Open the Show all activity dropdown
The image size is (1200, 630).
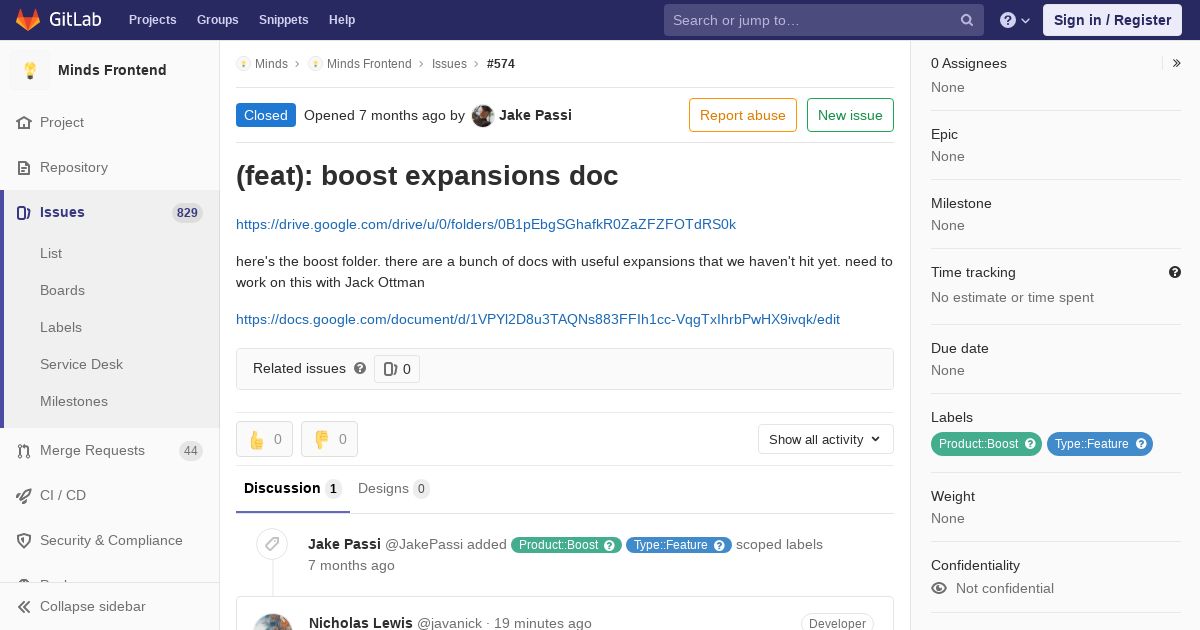click(825, 439)
